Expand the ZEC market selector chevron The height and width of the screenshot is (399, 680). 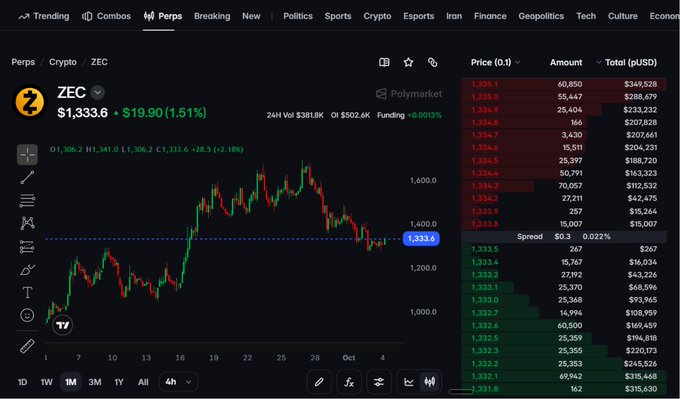pos(98,92)
